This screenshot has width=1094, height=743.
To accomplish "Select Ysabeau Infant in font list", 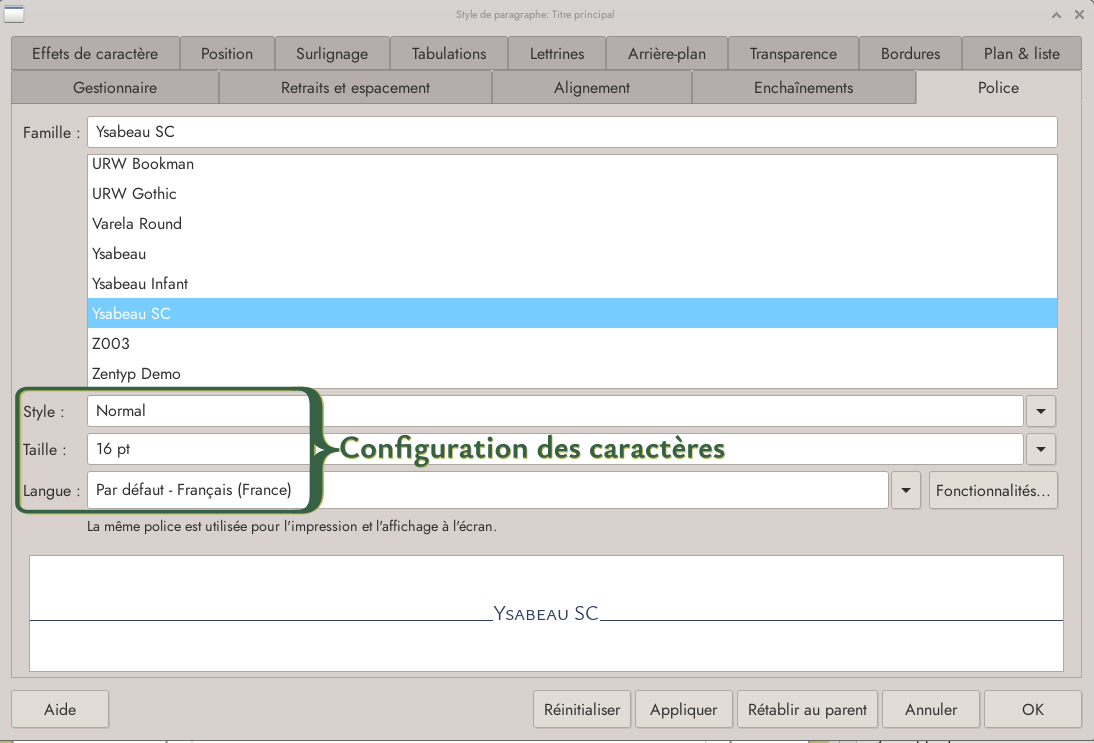I will tap(140, 284).
